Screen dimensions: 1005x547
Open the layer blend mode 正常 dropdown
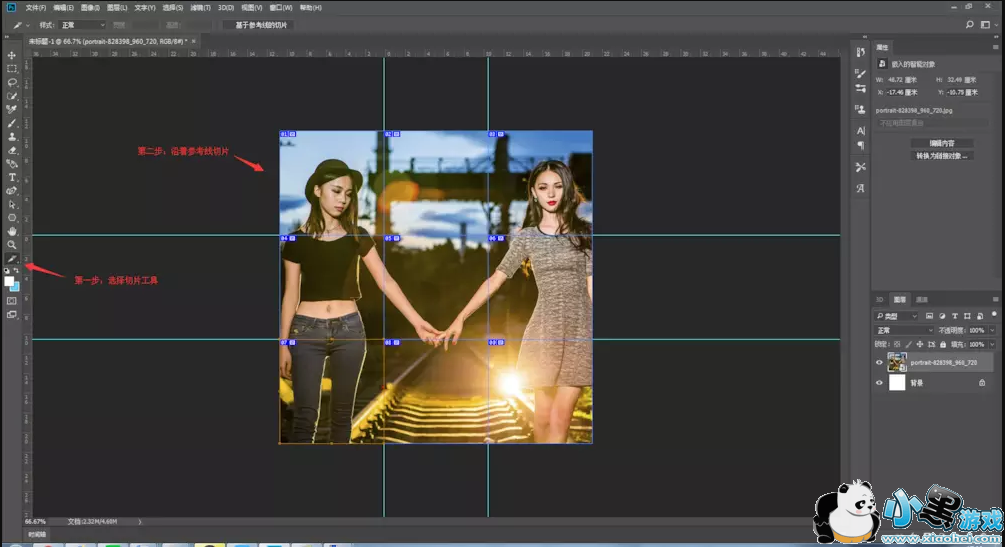903,330
